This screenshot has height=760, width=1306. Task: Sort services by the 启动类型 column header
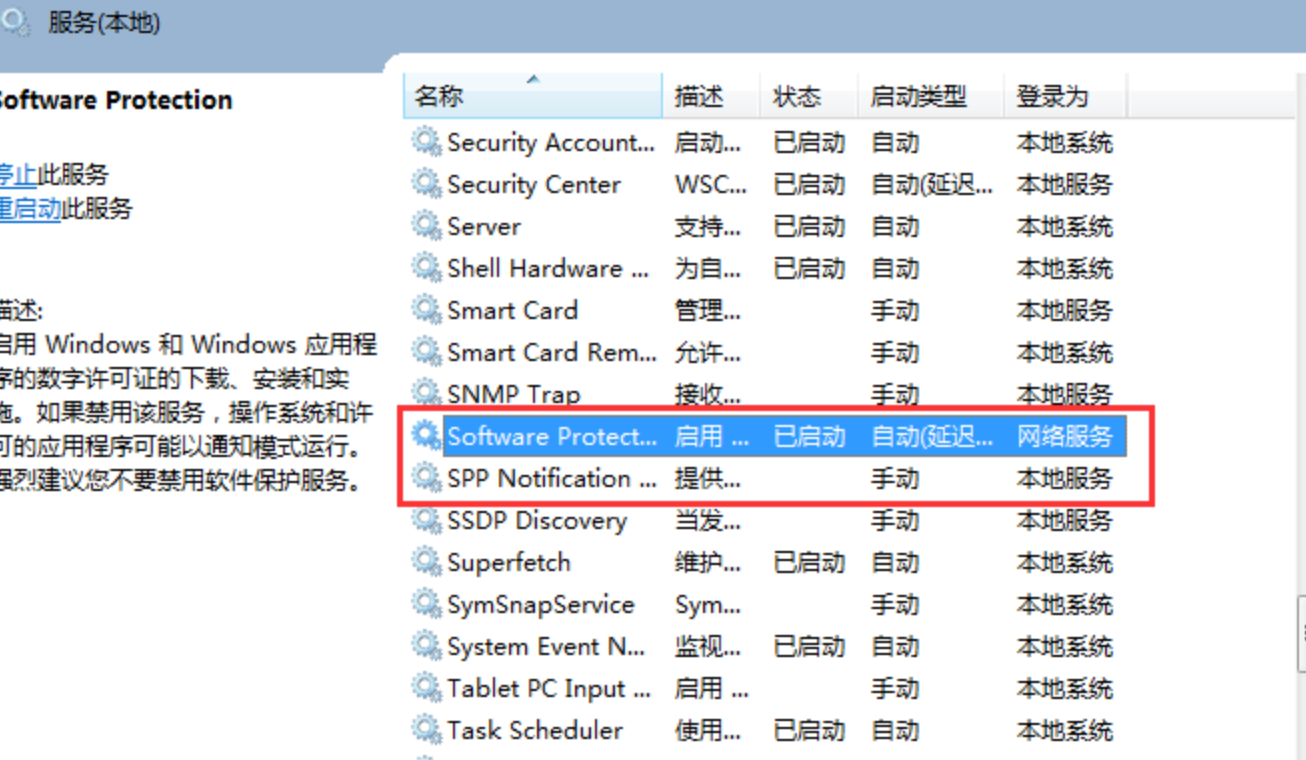[x=931, y=96]
